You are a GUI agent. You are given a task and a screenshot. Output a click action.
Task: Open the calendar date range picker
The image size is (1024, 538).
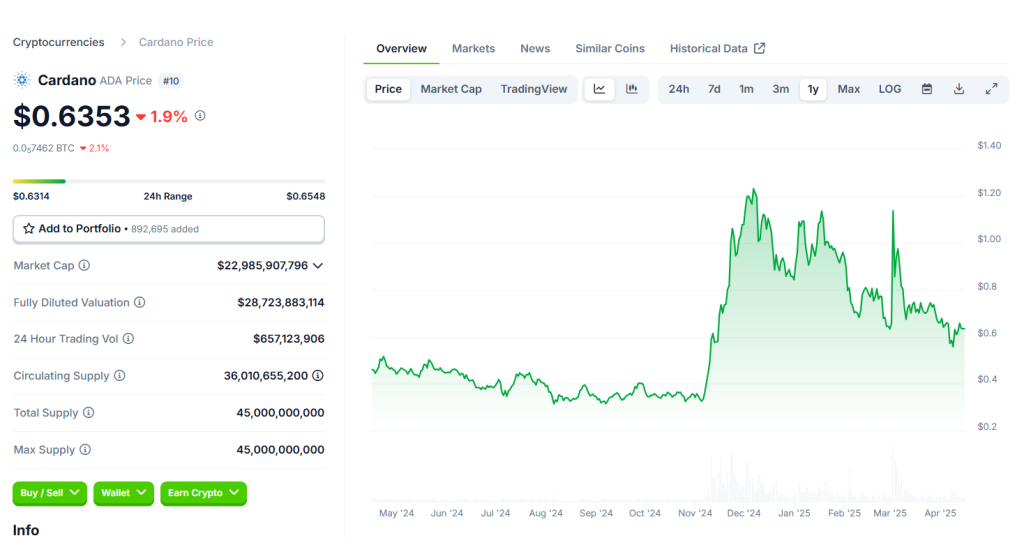tap(927, 89)
